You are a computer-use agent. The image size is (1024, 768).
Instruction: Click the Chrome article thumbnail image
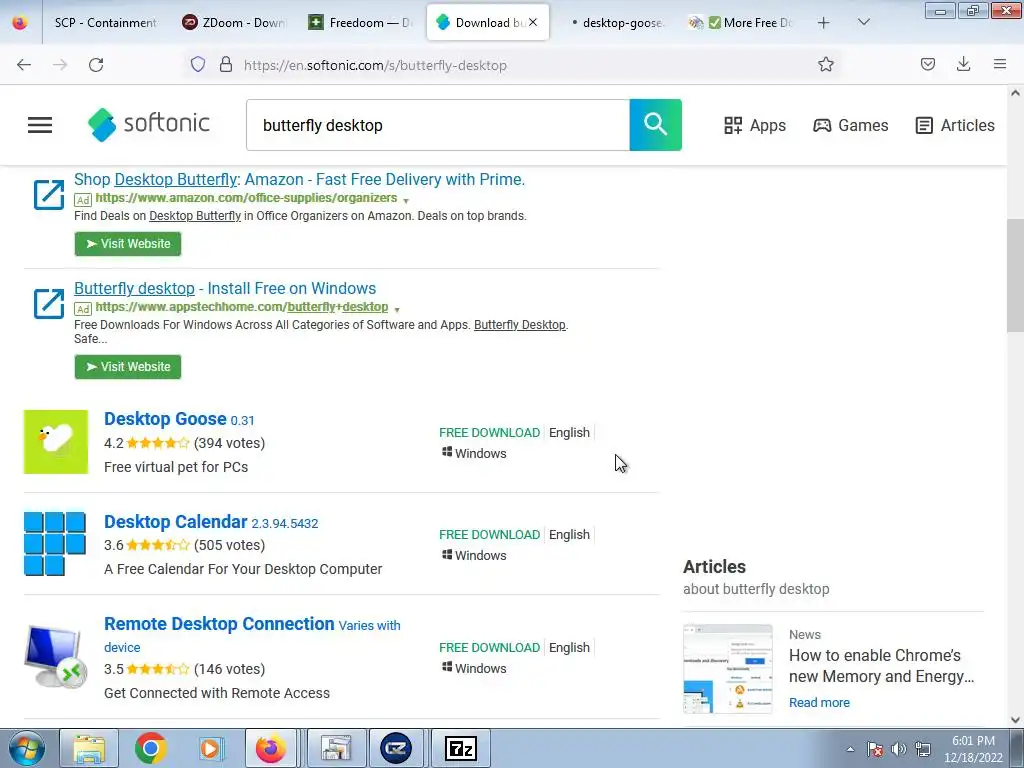click(728, 669)
